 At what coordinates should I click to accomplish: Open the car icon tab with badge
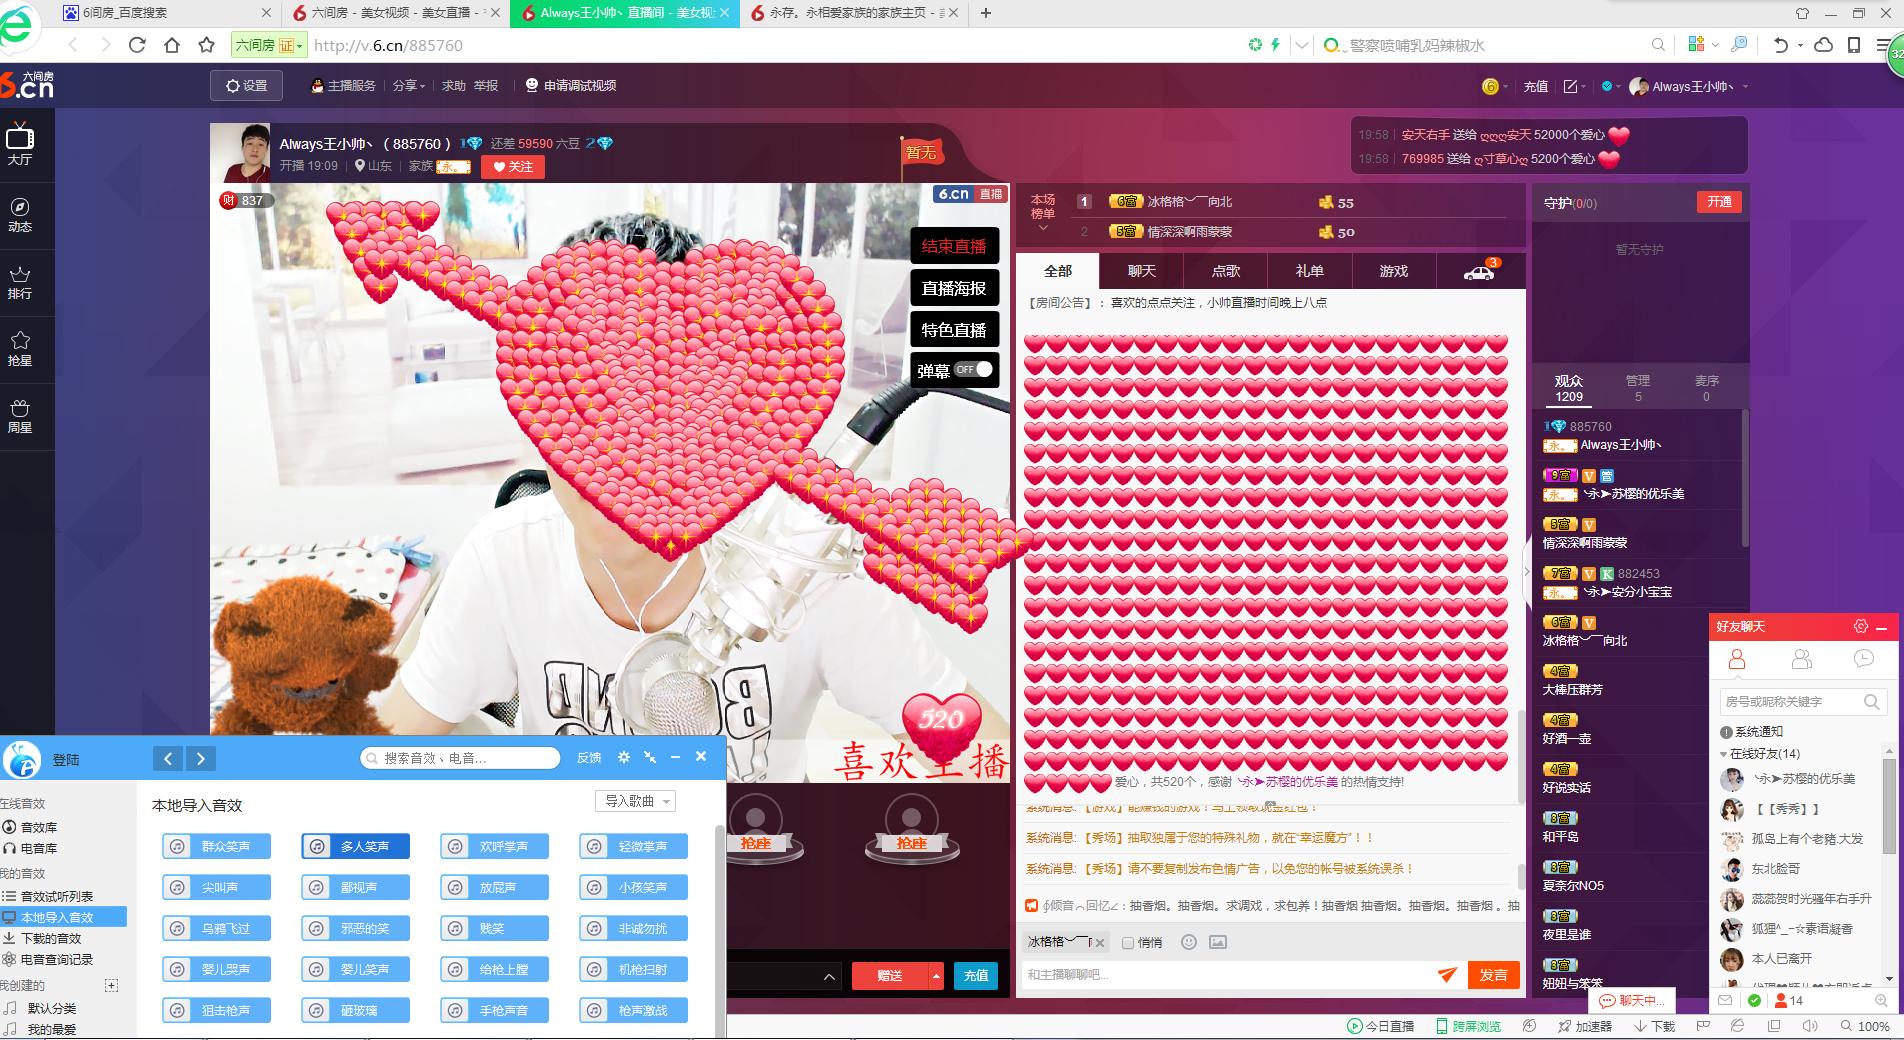1480,271
